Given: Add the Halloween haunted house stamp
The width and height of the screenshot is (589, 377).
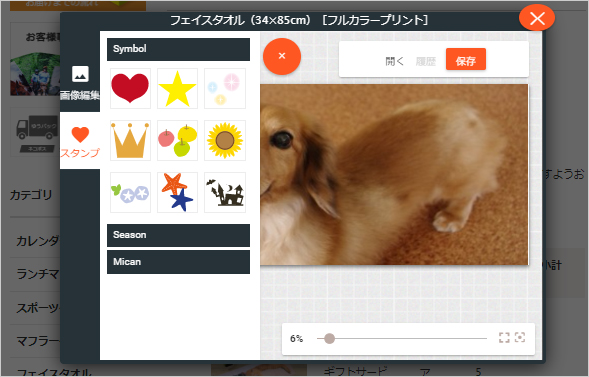Looking at the screenshot, I should click(225, 192).
